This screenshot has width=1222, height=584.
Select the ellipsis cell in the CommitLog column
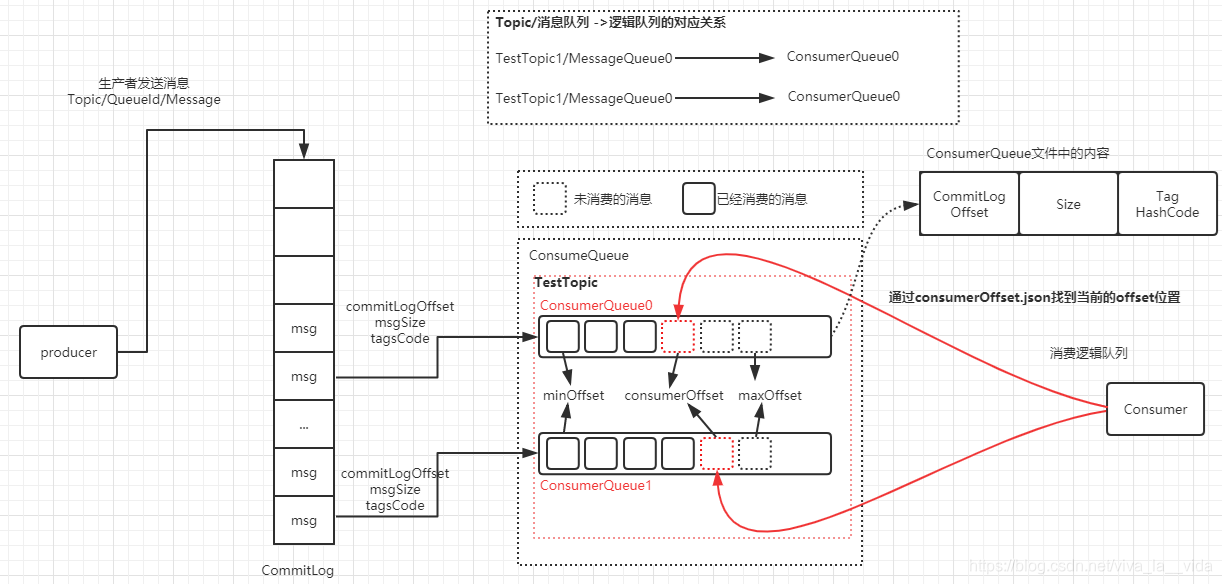pyautogui.click(x=304, y=425)
